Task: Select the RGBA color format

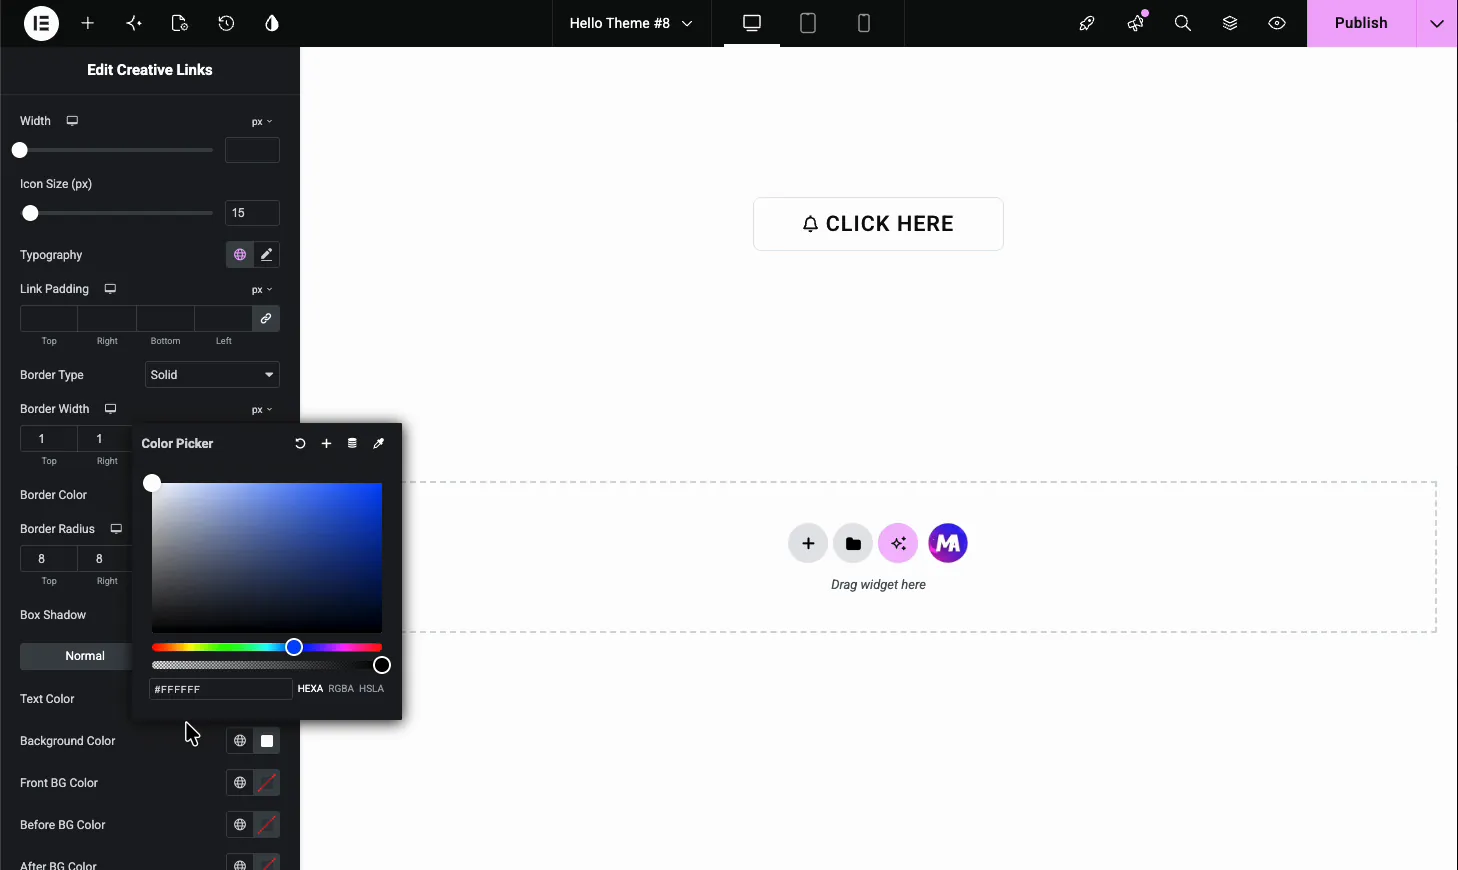Action: 341,689
